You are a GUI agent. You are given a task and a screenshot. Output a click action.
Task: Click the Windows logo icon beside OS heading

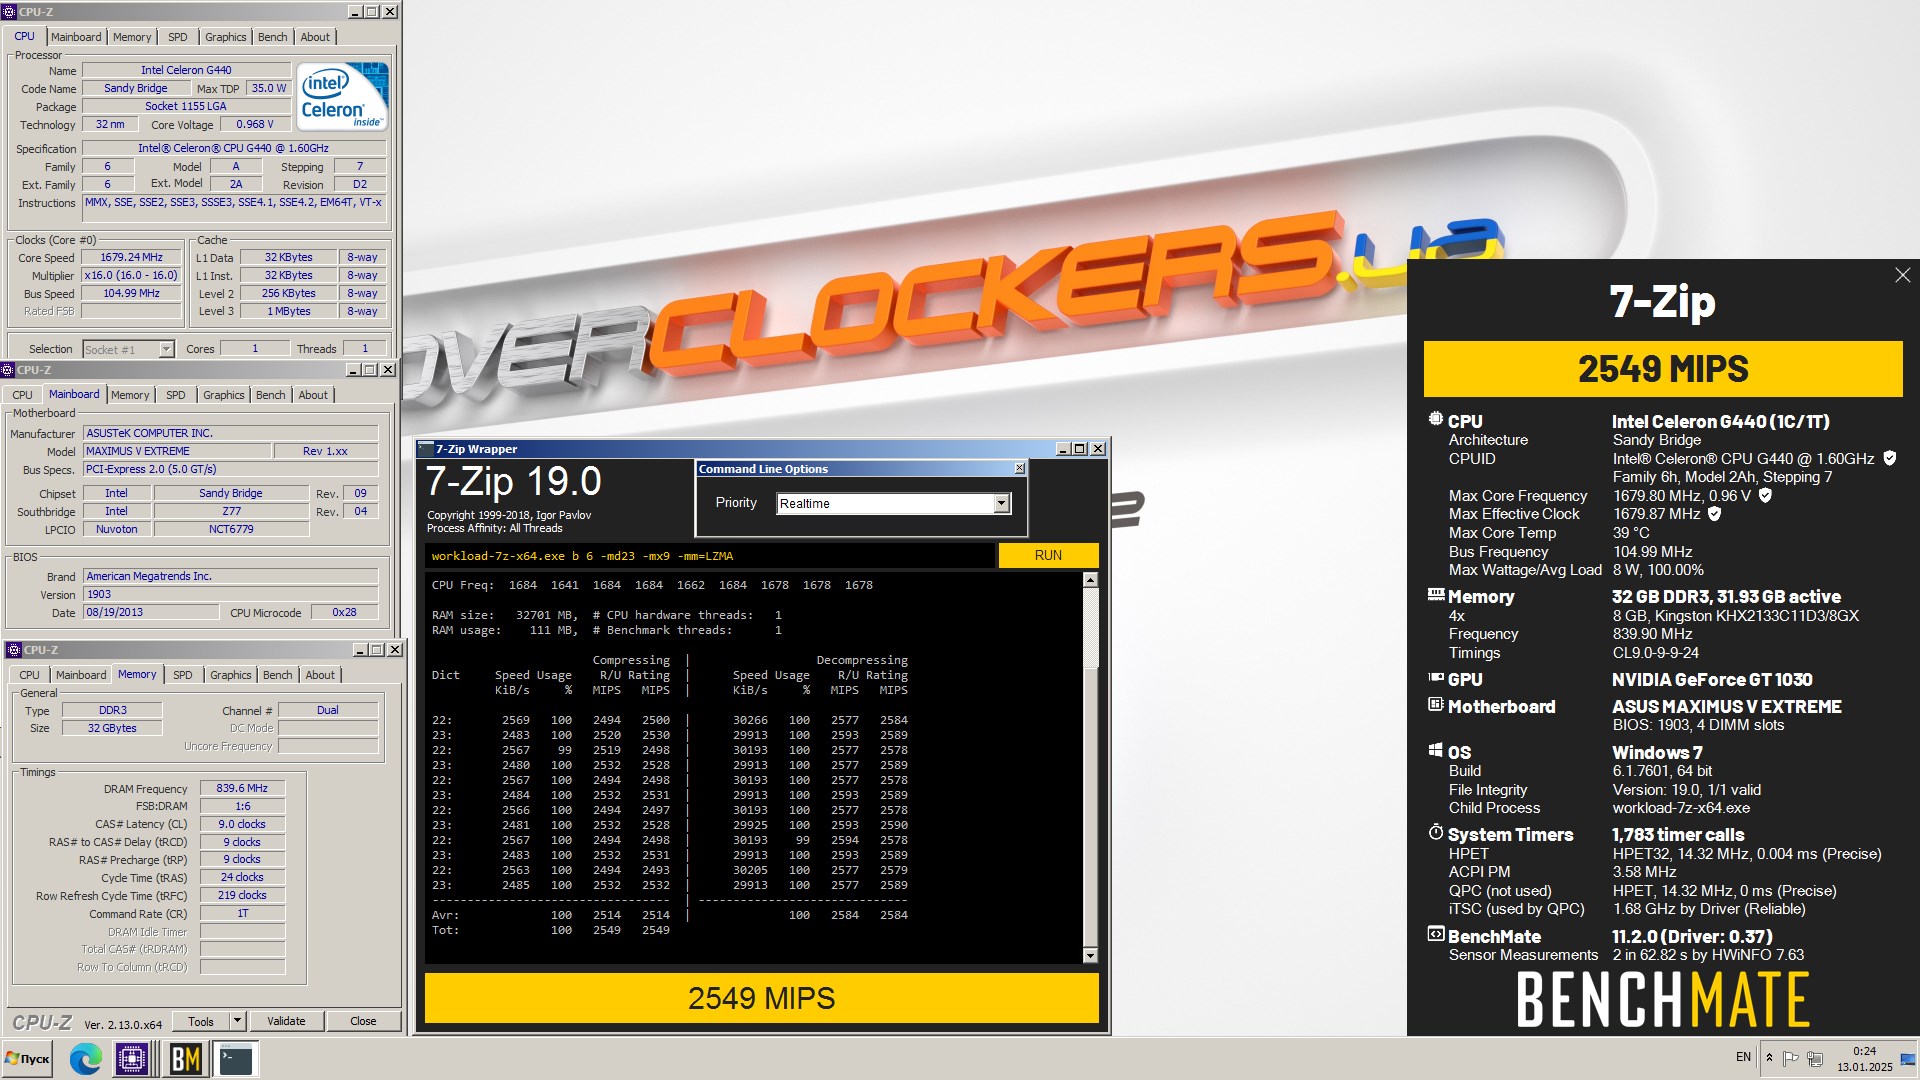click(x=1436, y=750)
